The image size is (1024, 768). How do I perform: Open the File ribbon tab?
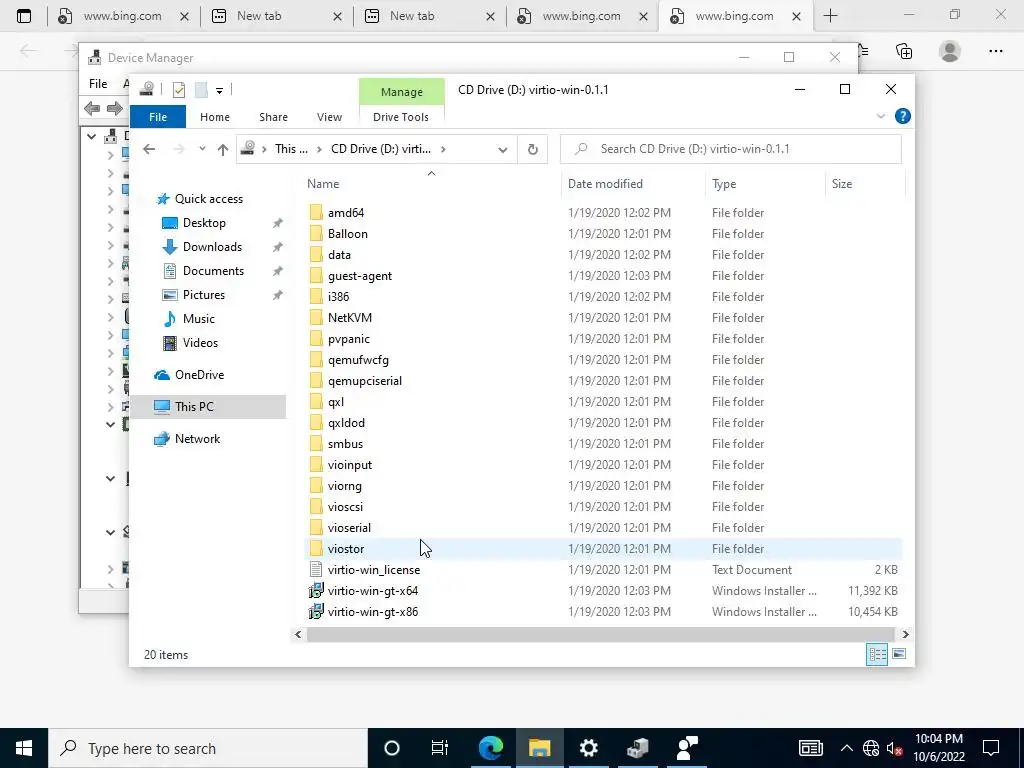(158, 117)
